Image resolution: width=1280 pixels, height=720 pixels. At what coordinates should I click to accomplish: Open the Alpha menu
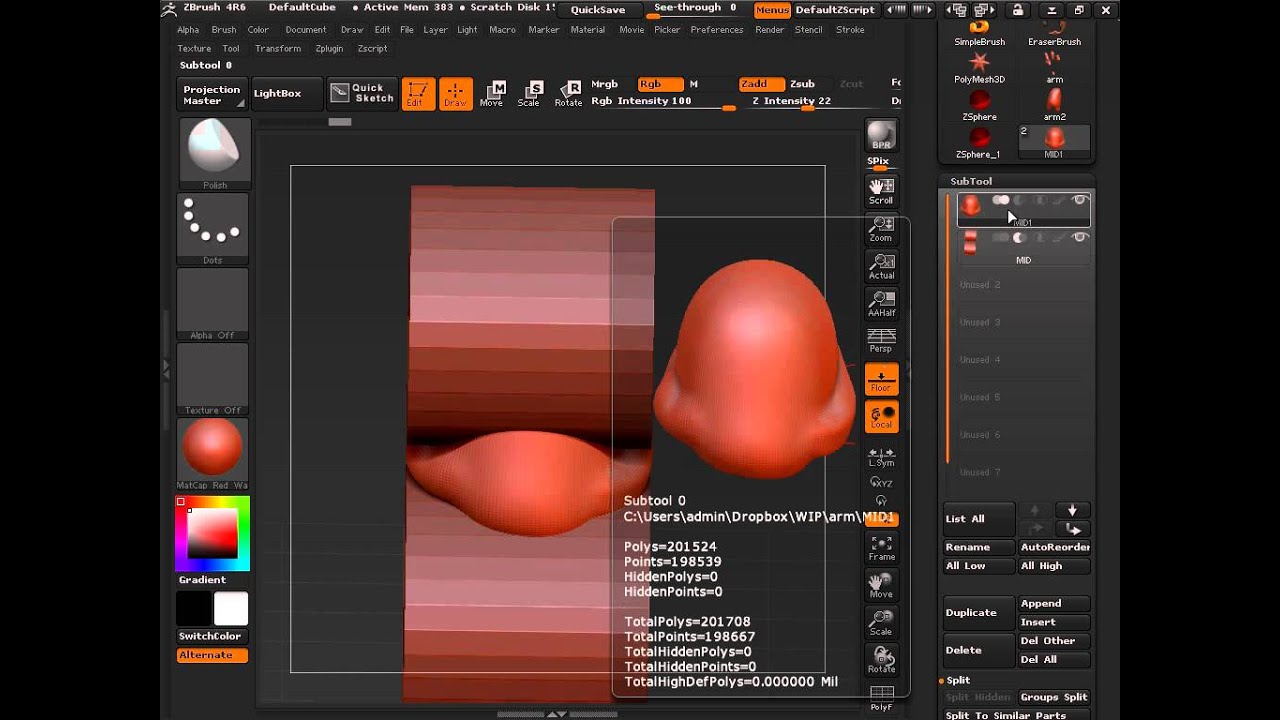coord(188,30)
